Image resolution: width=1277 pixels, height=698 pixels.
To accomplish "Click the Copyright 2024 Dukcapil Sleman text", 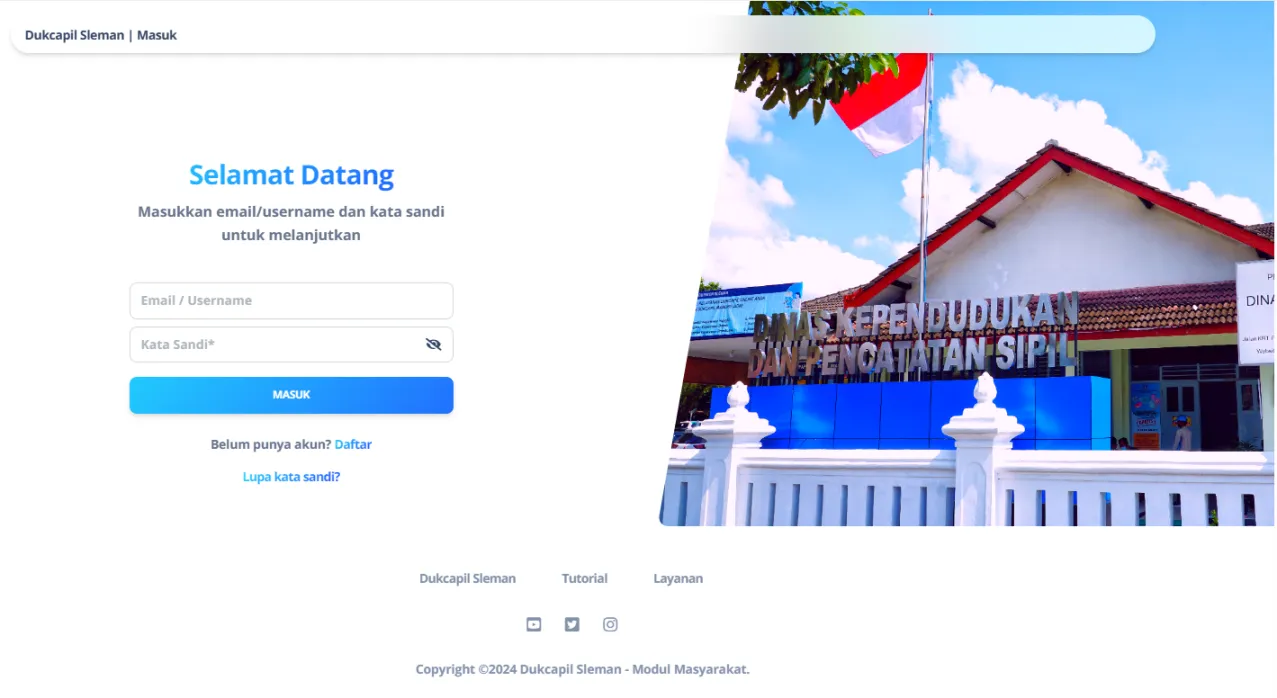I will (583, 669).
